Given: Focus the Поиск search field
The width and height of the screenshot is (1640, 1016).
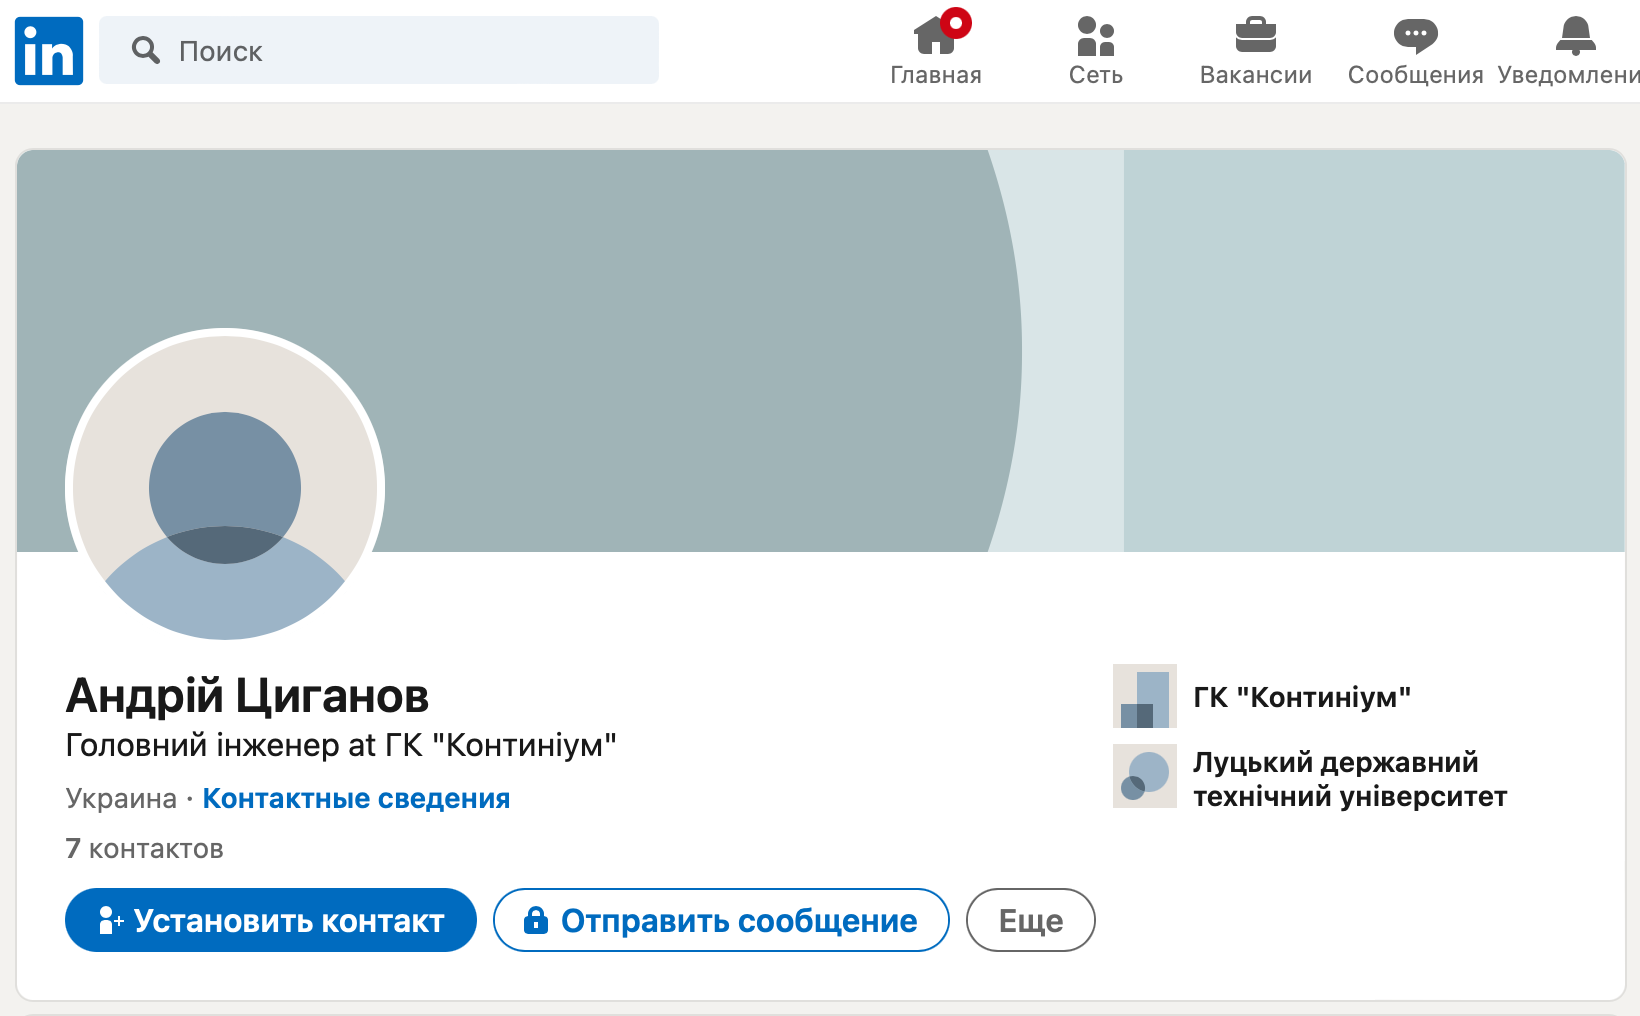Looking at the screenshot, I should 400,51.
